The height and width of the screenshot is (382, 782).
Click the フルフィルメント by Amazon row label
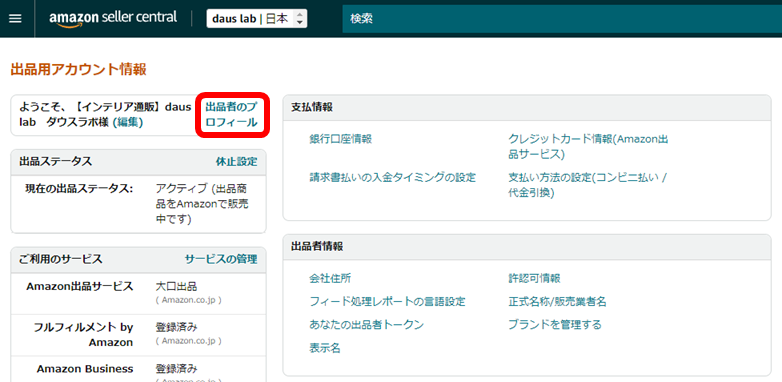coord(83,335)
